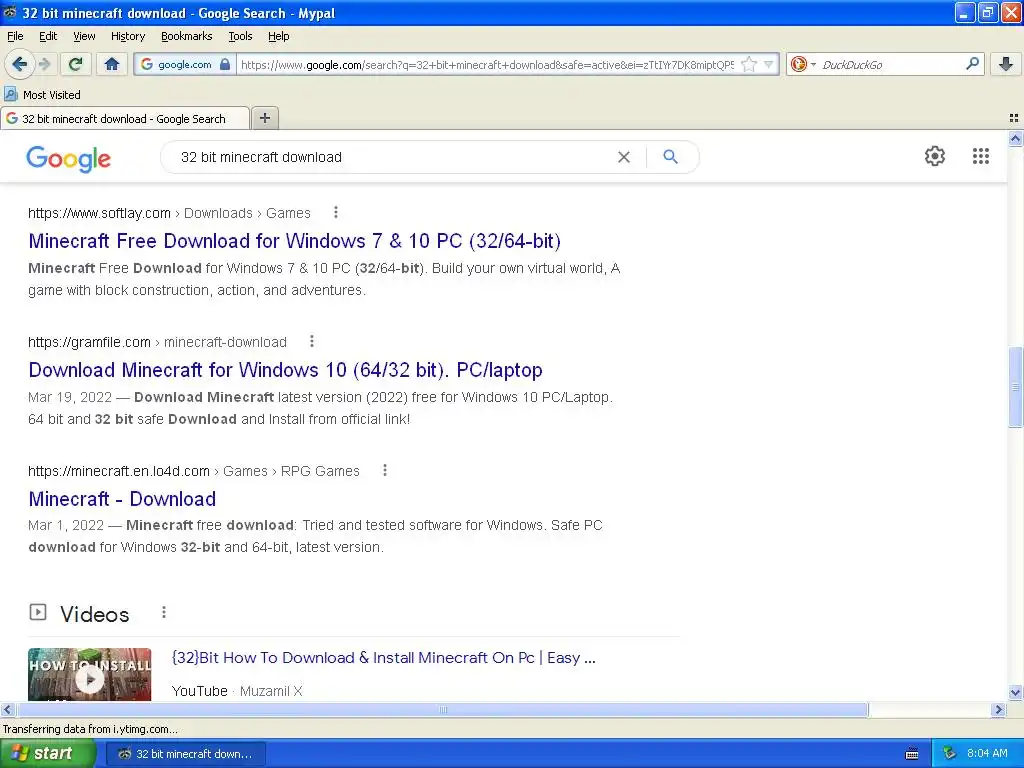Image resolution: width=1024 pixels, height=768 pixels.
Task: Play the How To Install video thumbnail
Action: 89,675
